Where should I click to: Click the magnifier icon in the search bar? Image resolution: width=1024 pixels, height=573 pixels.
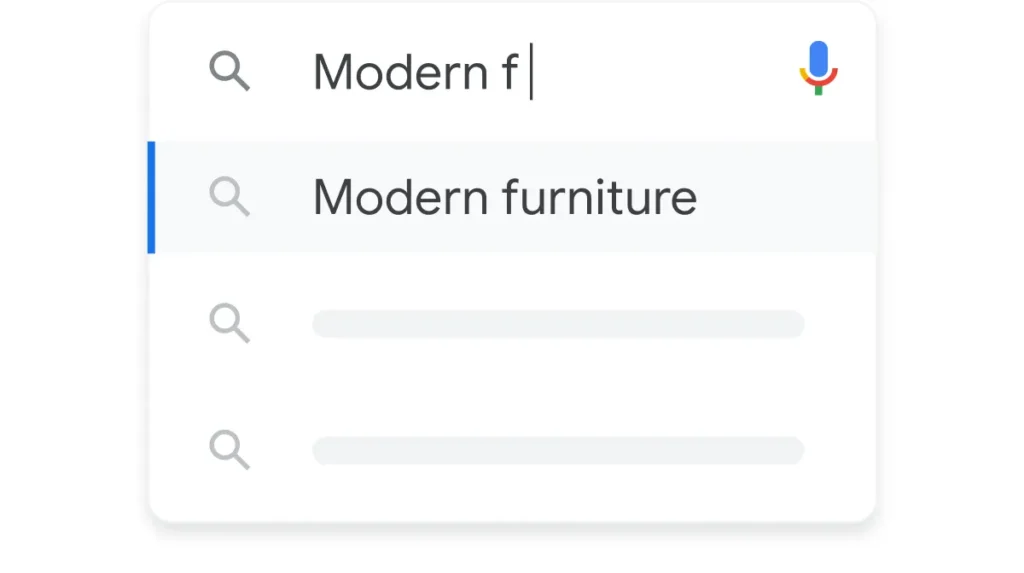coord(229,71)
